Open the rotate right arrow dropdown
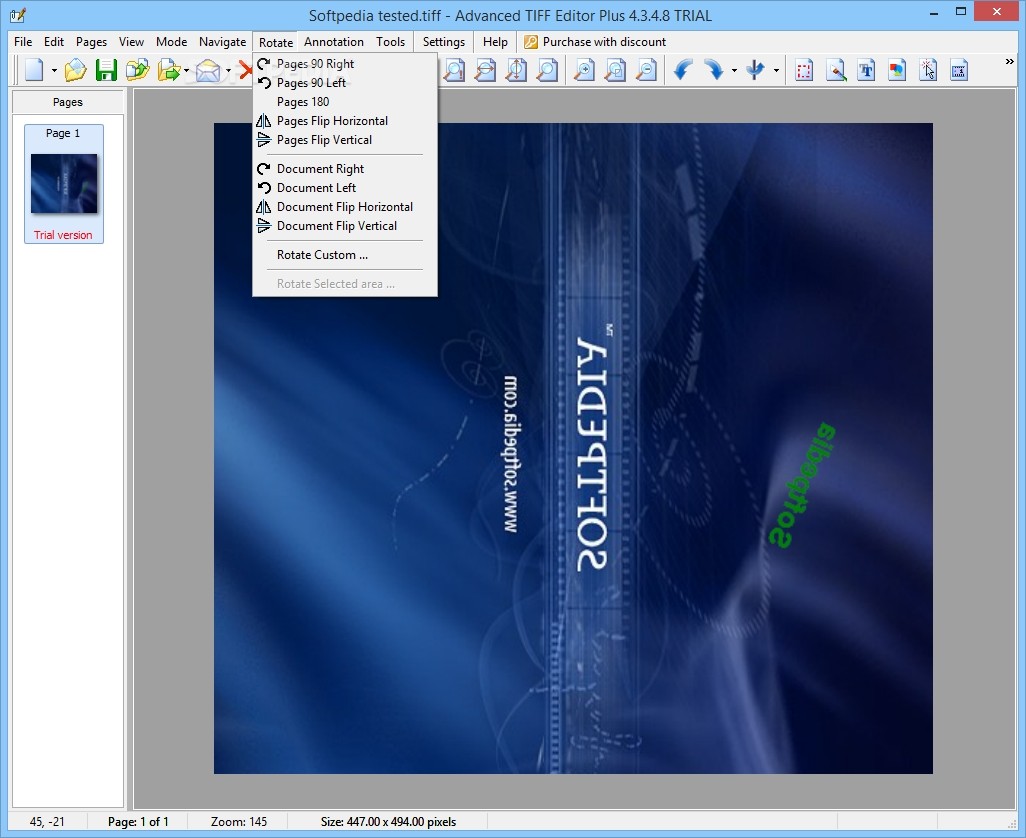Screen dimensions: 1026x838 coord(734,71)
